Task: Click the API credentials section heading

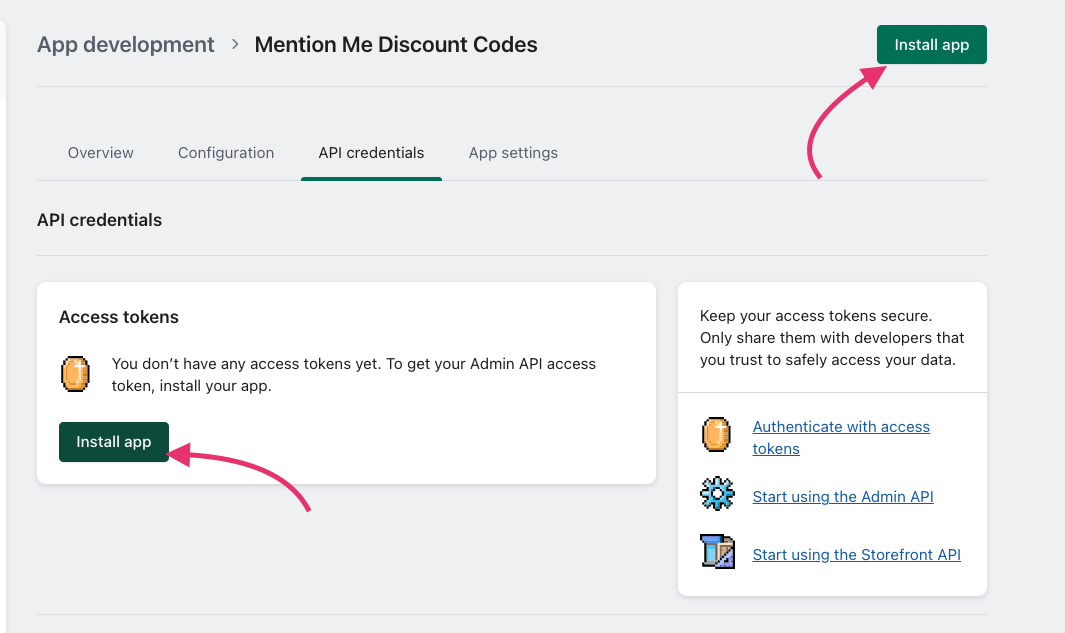Action: pos(99,220)
